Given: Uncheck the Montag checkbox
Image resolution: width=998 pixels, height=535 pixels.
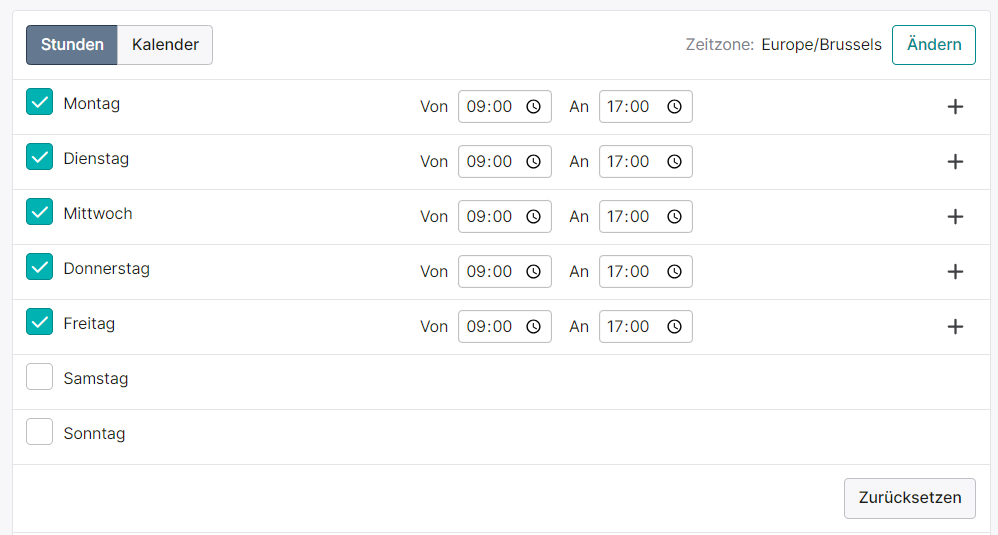Looking at the screenshot, I should tap(39, 102).
